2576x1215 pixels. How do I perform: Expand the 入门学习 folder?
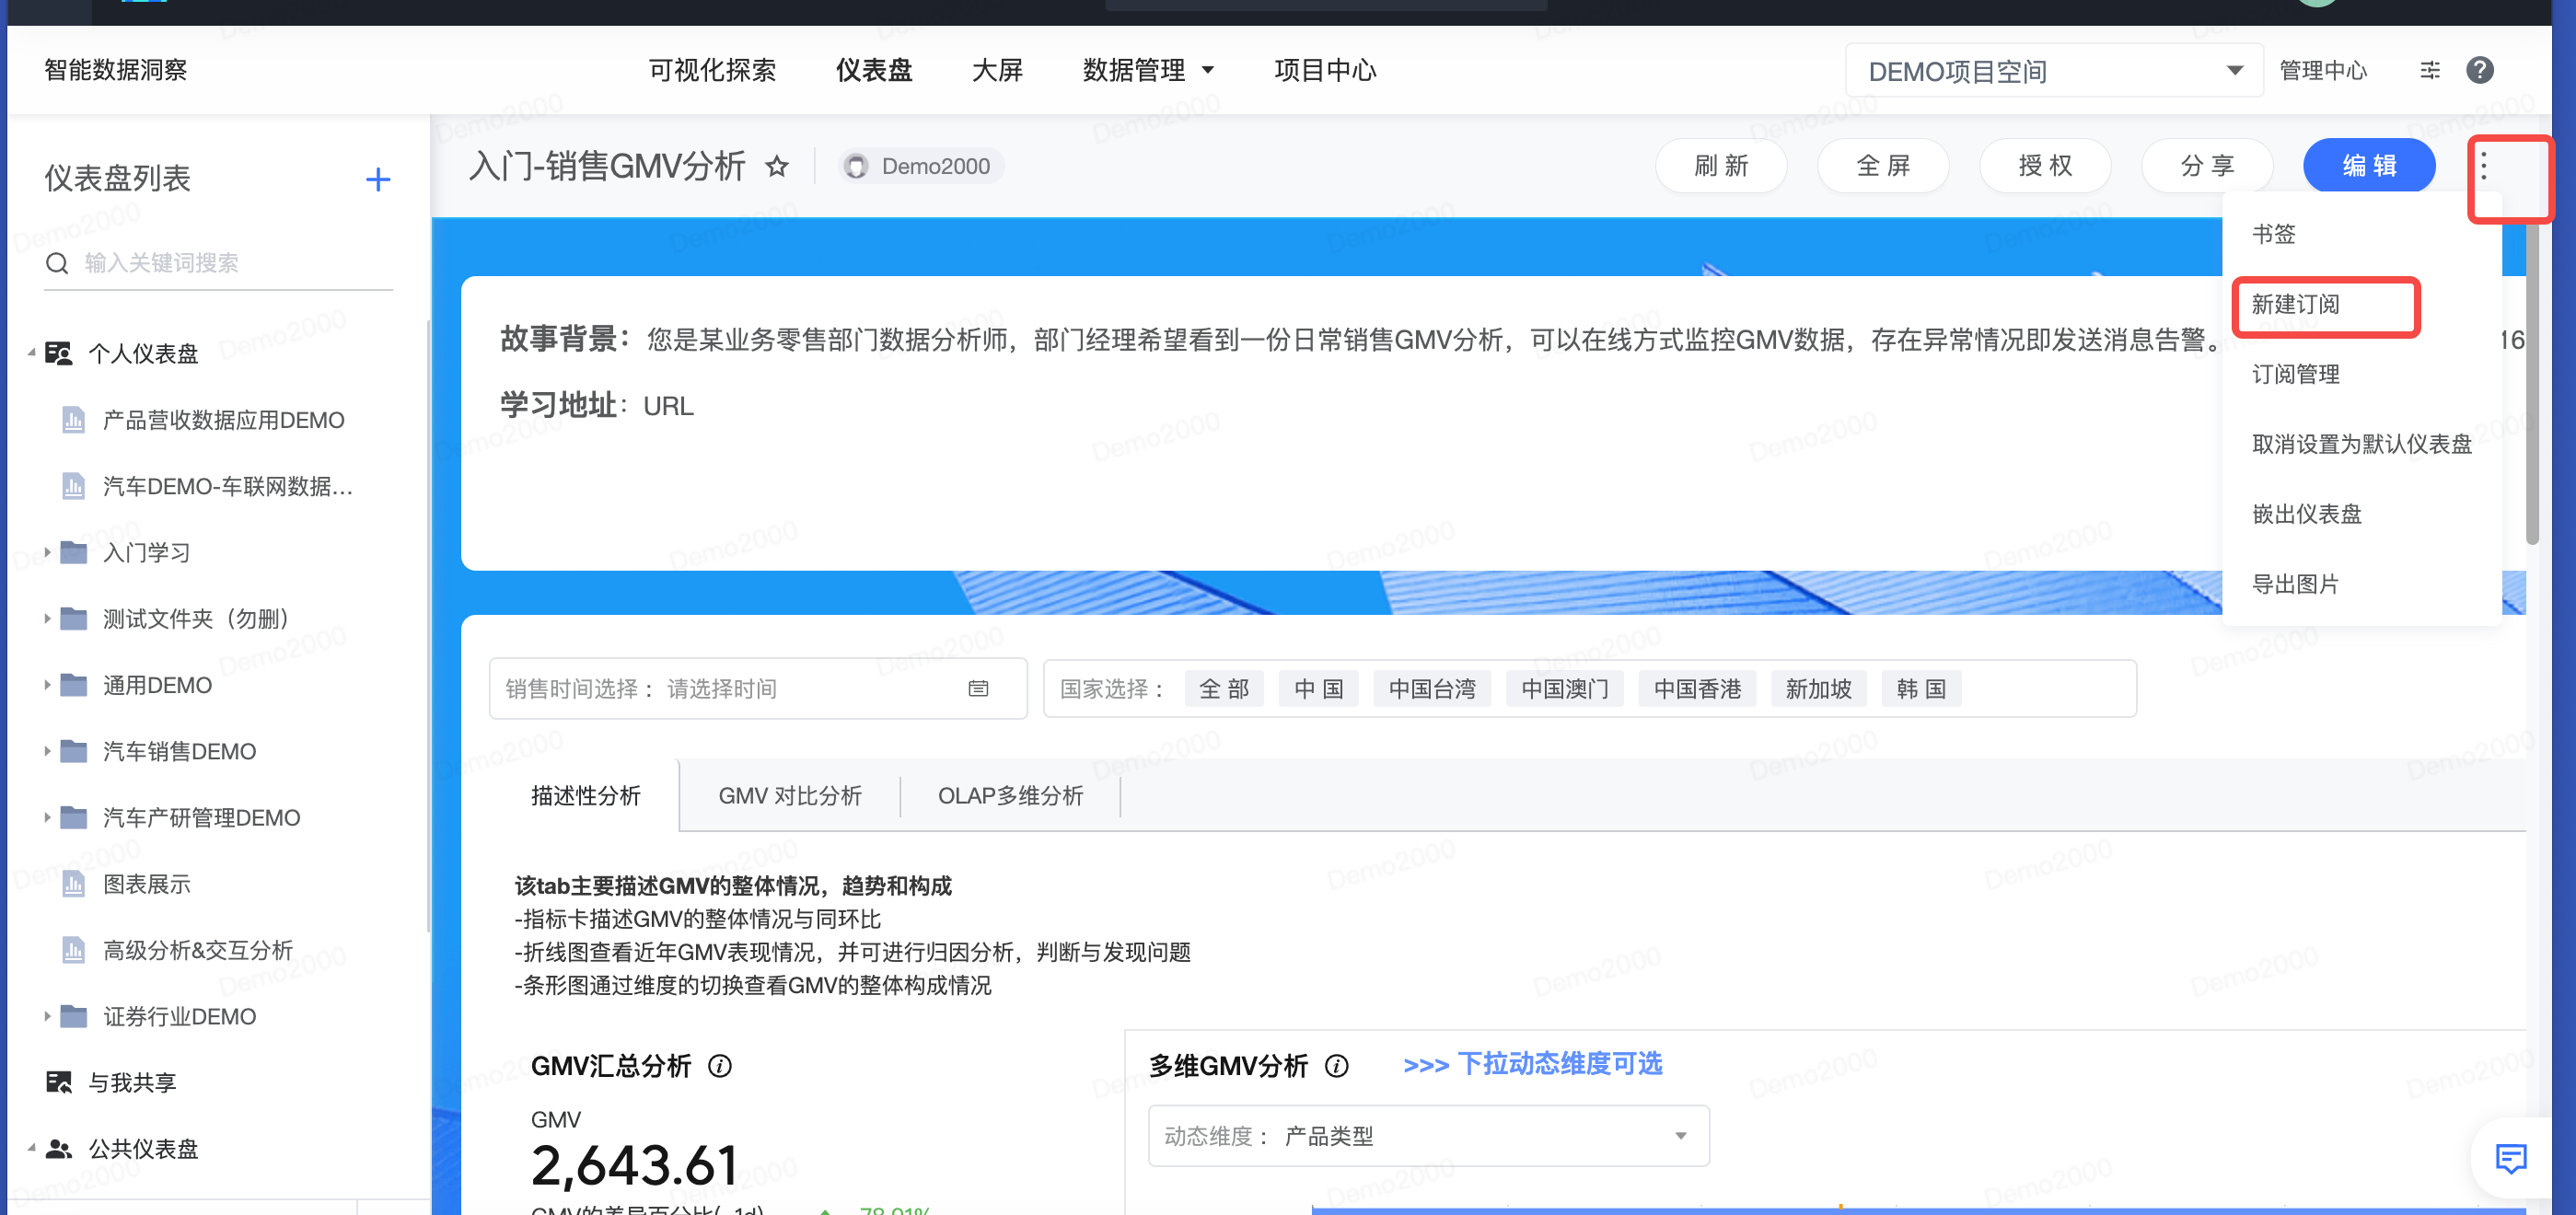pos(46,552)
